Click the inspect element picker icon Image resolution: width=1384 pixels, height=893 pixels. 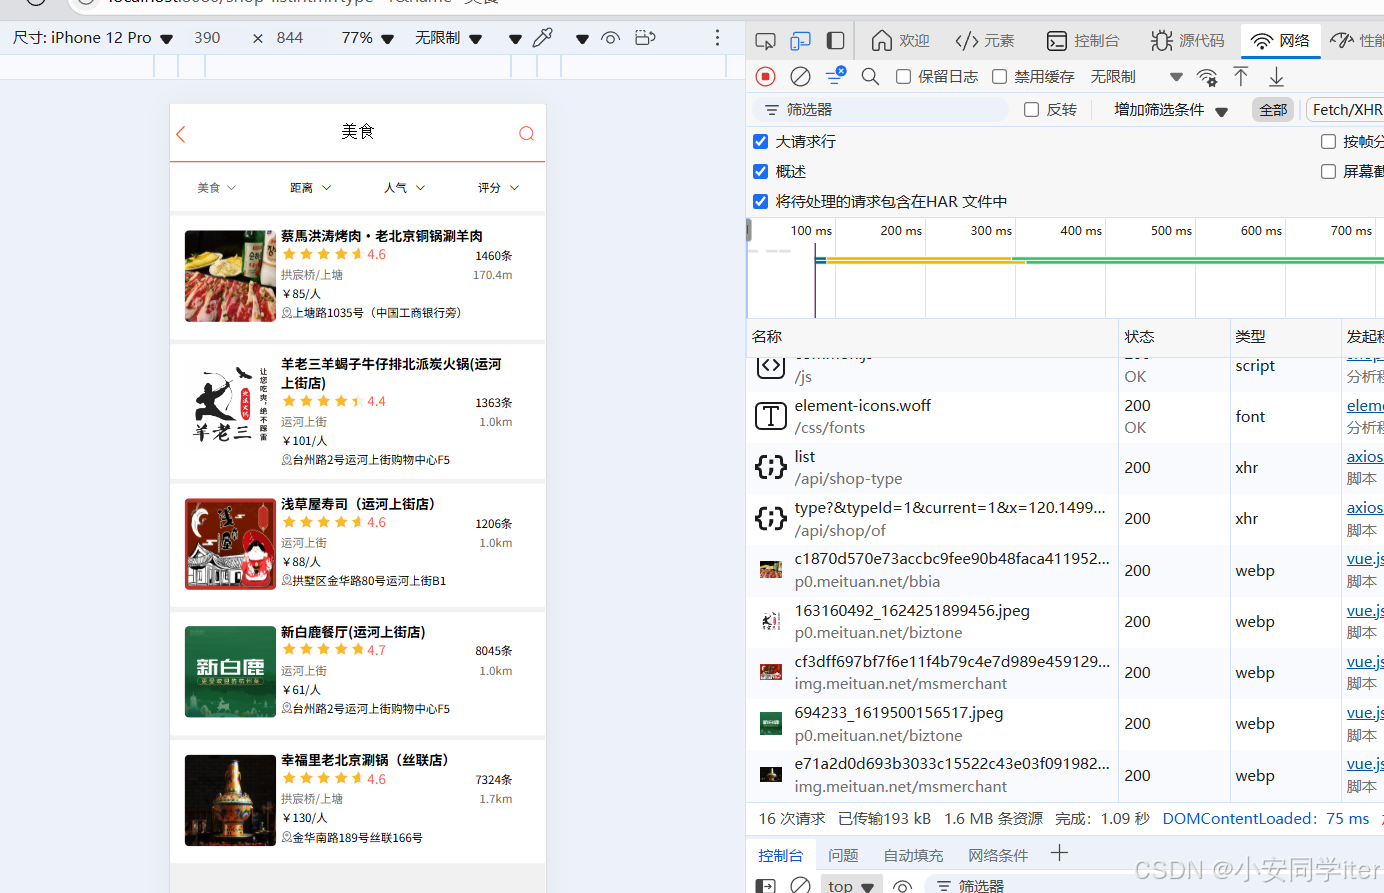pyautogui.click(x=765, y=41)
